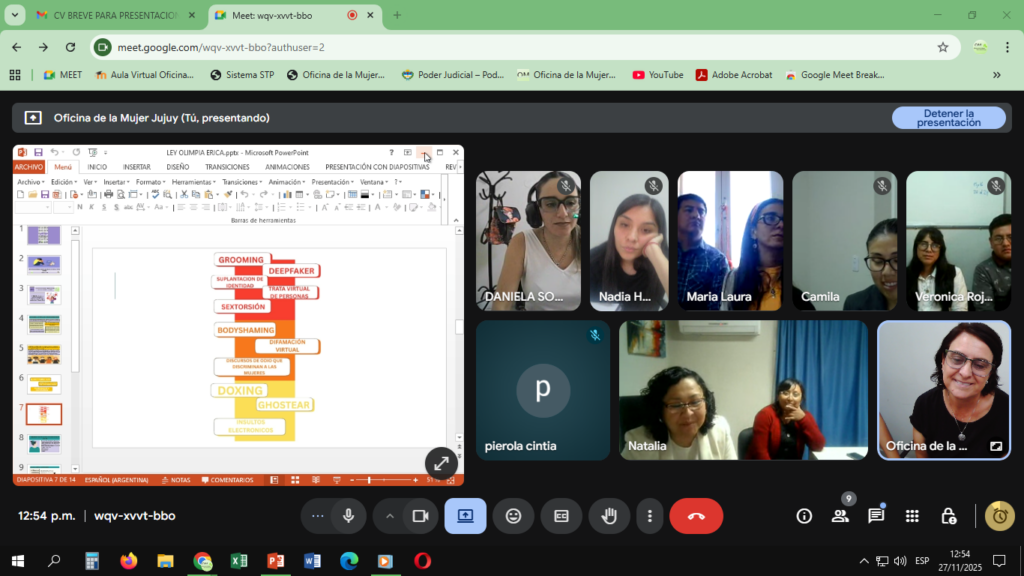Open Excel from the Windows taskbar

[x=239, y=561]
